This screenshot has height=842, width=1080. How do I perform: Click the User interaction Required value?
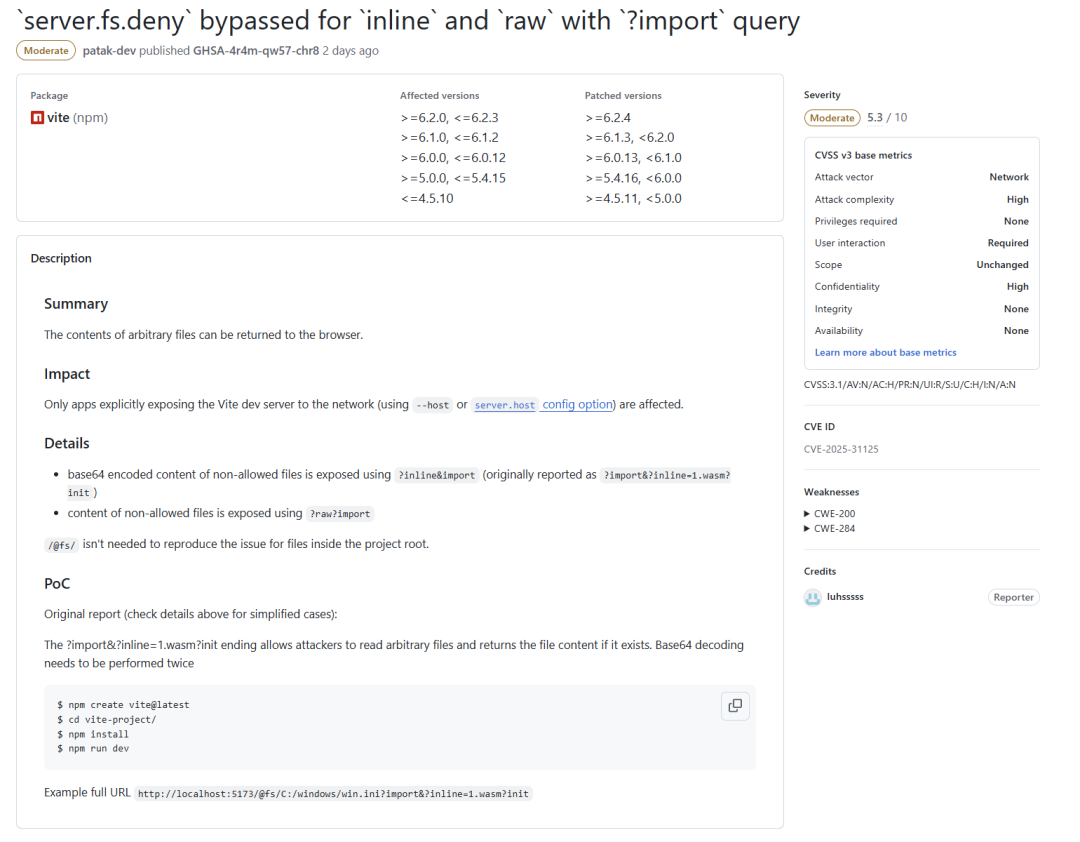tap(1008, 243)
